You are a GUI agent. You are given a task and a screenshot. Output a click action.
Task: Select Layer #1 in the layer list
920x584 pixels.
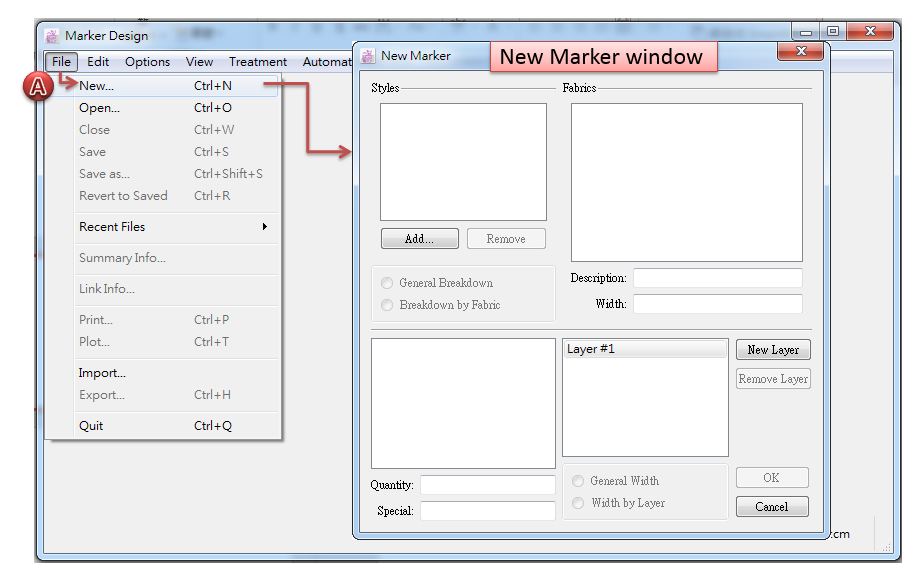pyautogui.click(x=644, y=349)
